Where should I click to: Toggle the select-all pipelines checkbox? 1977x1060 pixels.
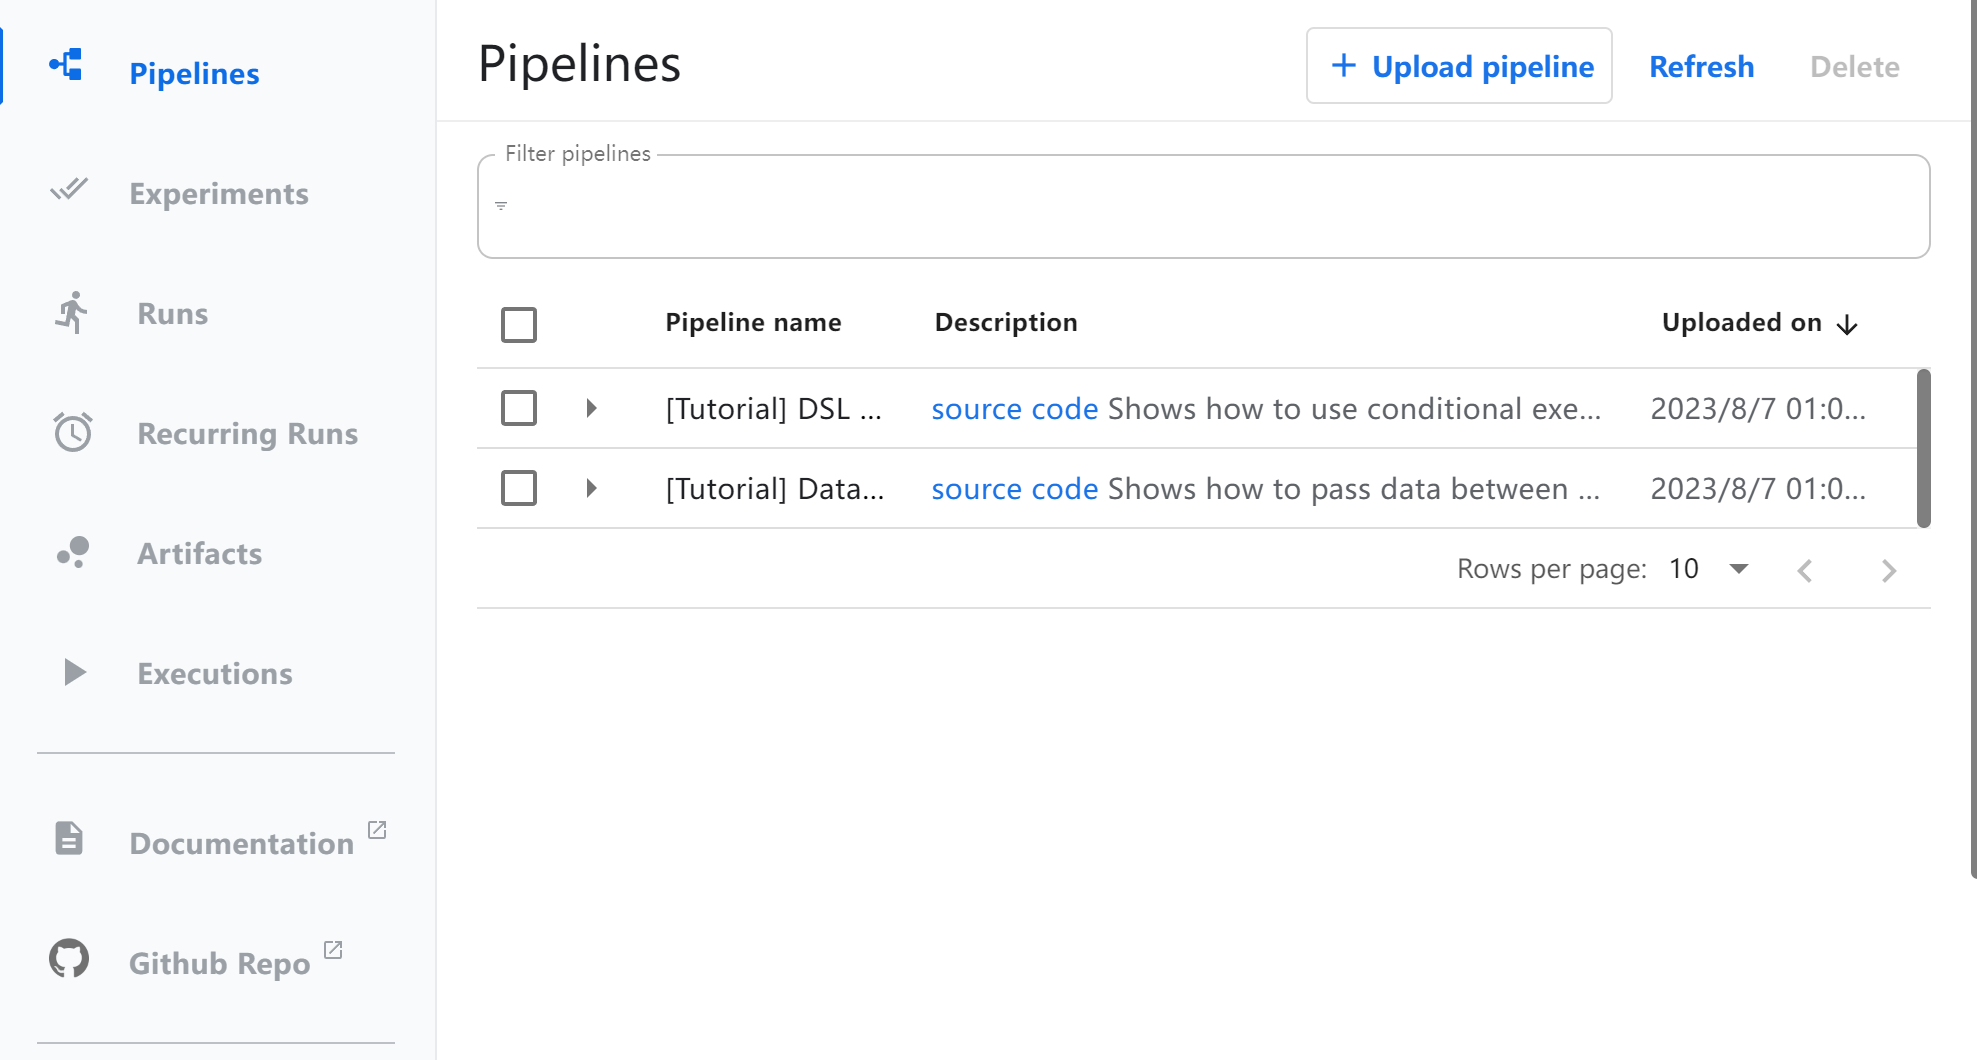pos(519,325)
